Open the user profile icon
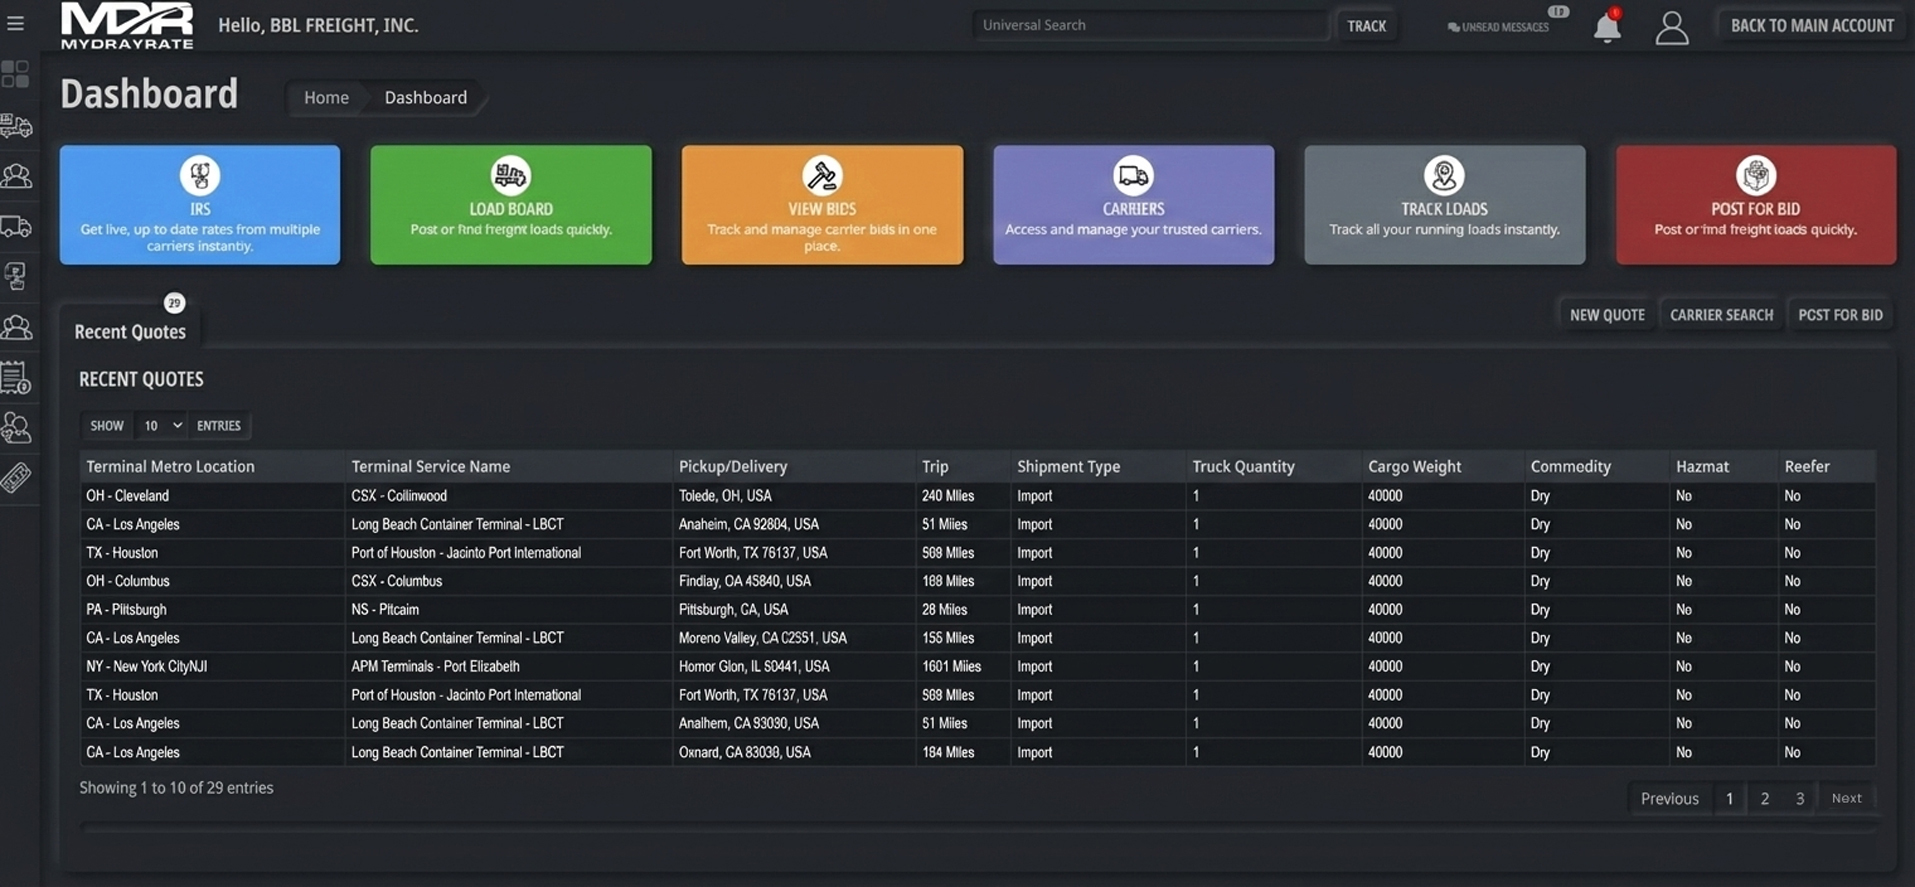Screen dimensions: 1915x887 1671,28
